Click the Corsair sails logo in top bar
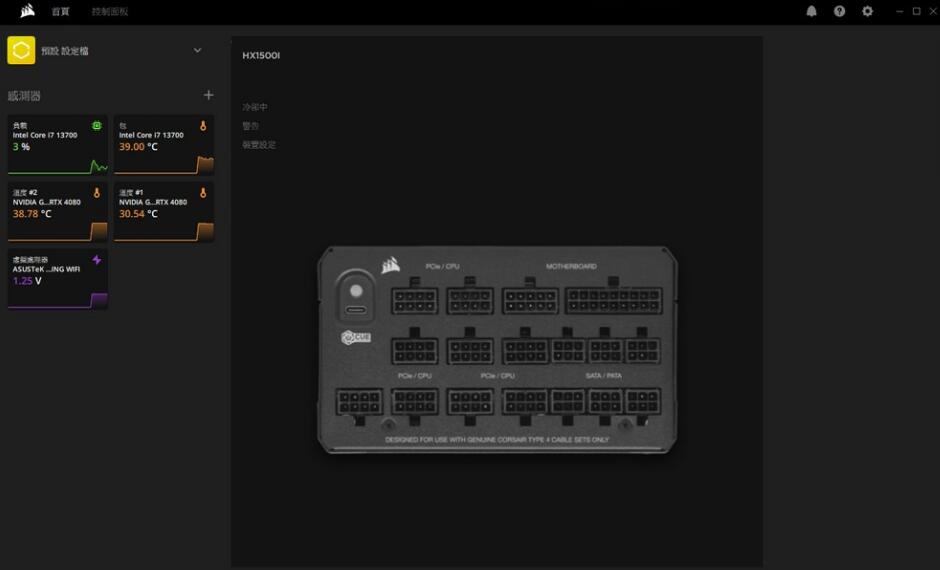 click(27, 11)
